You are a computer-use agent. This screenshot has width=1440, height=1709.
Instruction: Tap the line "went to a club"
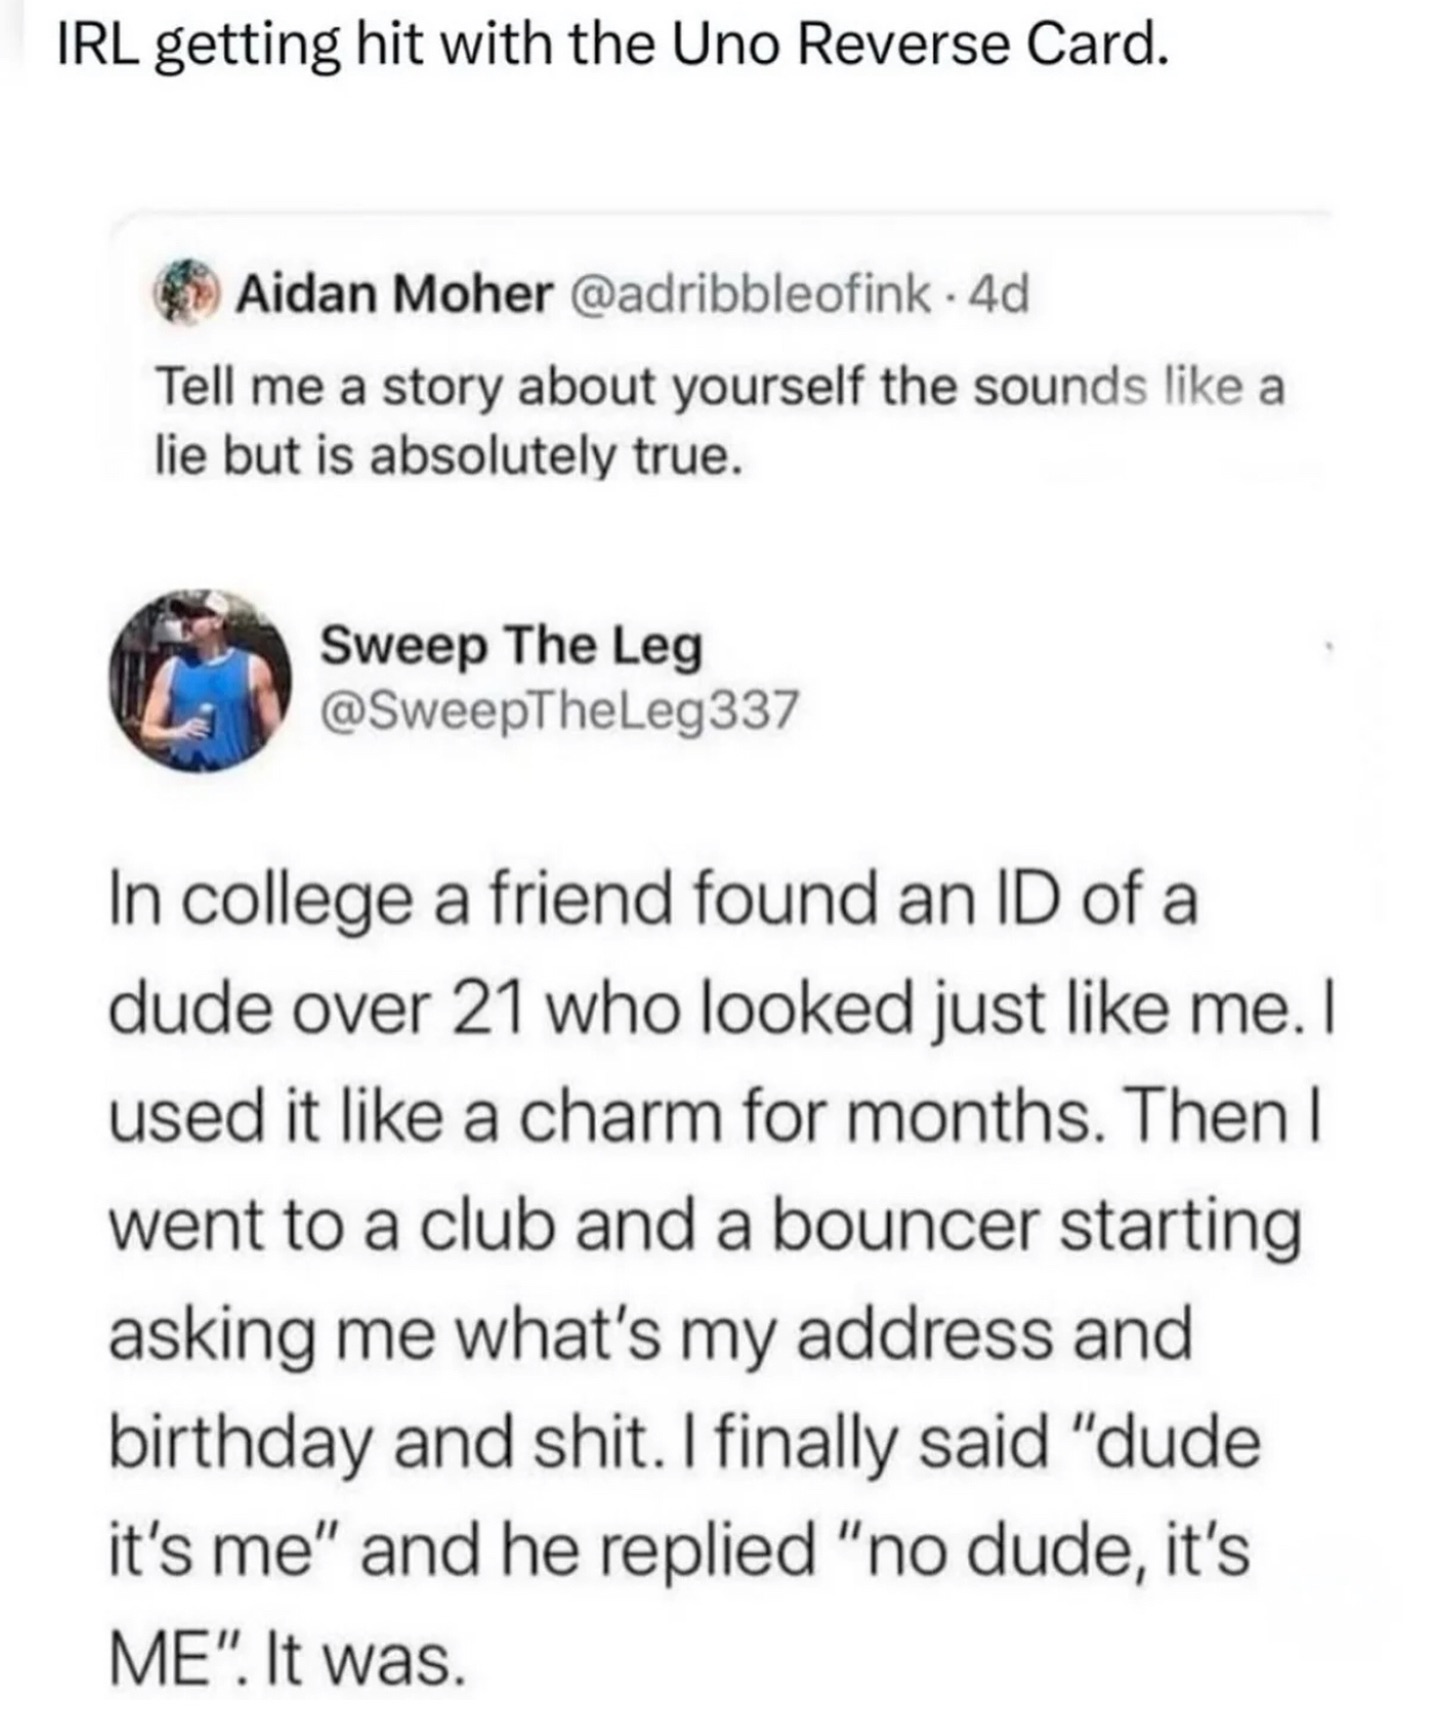704,1227
